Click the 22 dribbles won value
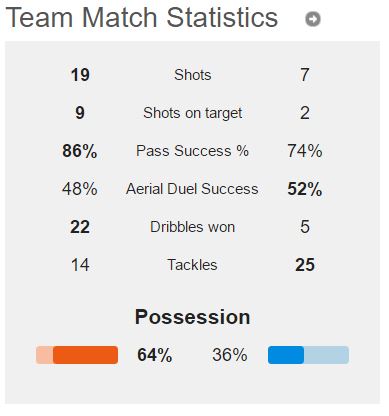The image size is (389, 416). pos(80,227)
